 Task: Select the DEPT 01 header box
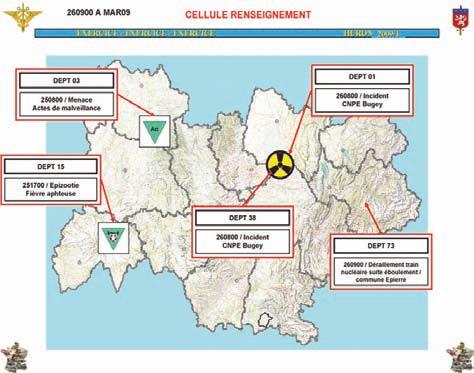point(362,77)
